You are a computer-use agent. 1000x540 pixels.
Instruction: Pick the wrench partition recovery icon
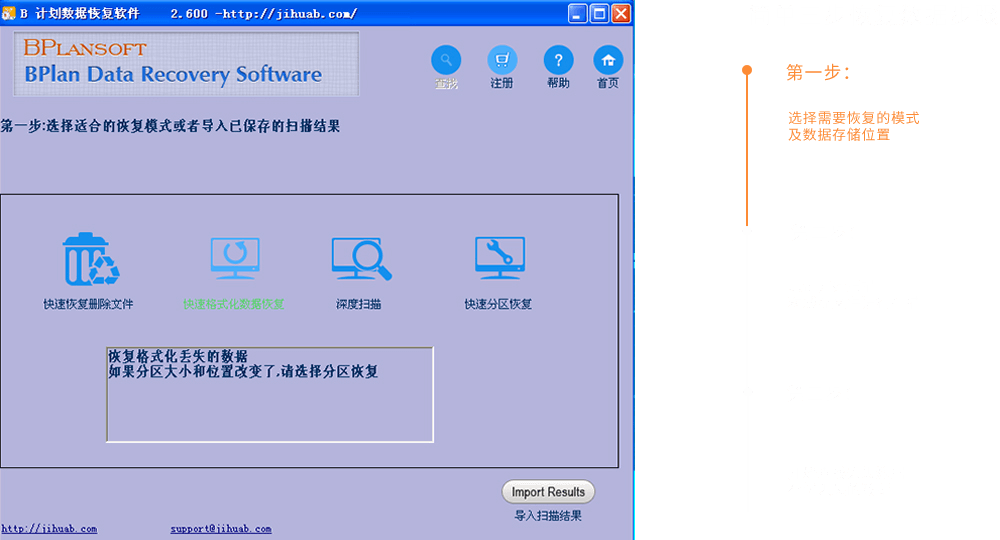point(499,258)
